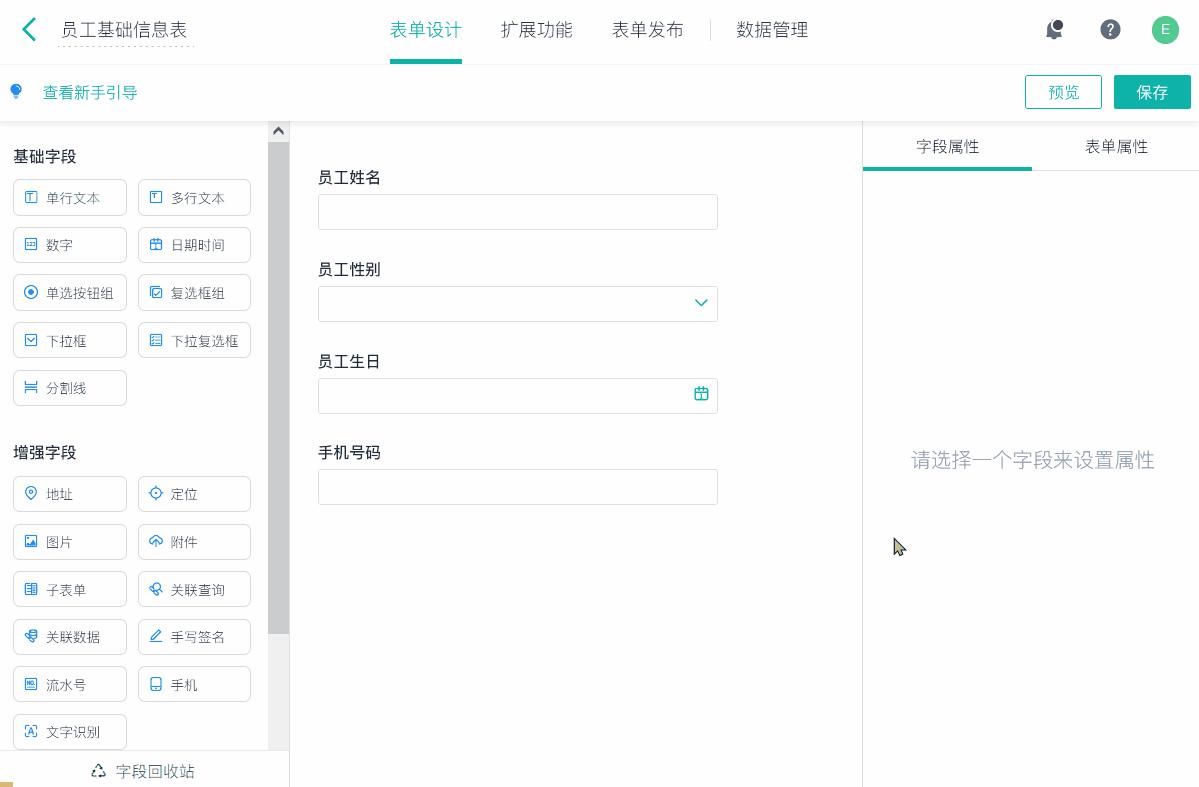Add a 手写签名 field
The height and width of the screenshot is (787, 1199).
[194, 637]
